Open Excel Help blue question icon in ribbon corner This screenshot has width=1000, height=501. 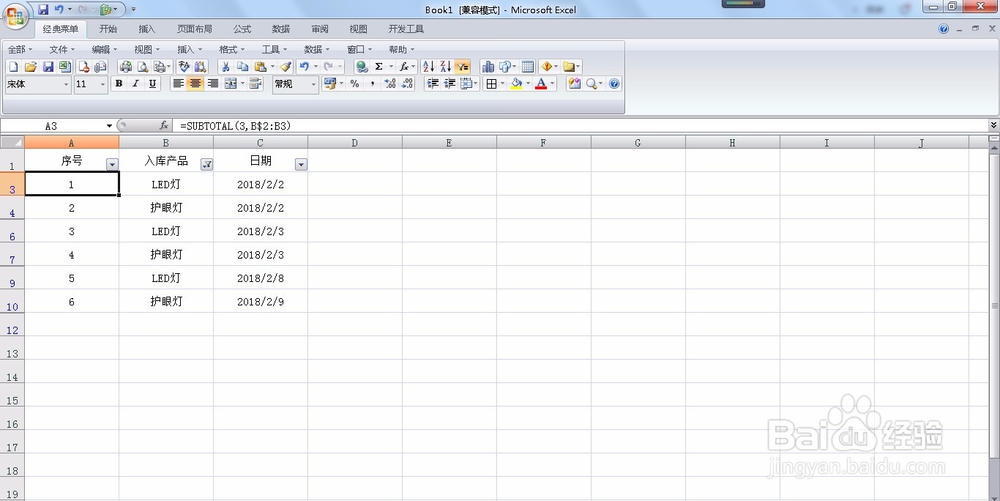(944, 29)
